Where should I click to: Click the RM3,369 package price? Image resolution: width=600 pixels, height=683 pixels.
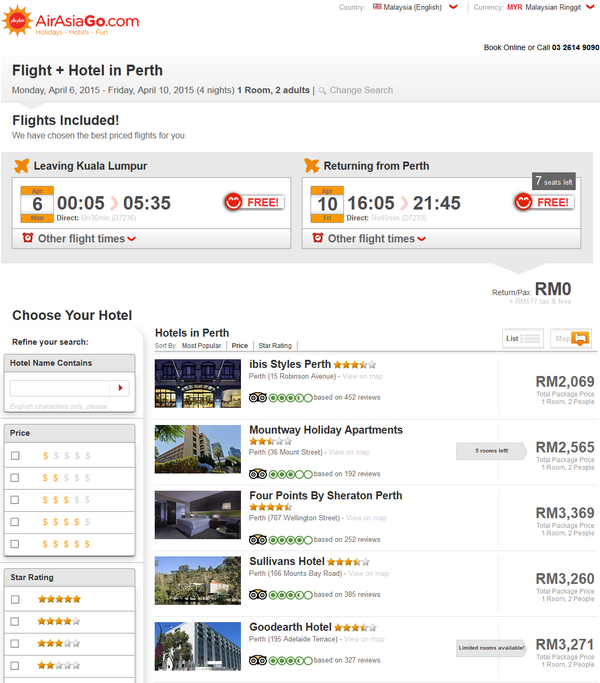(565, 513)
